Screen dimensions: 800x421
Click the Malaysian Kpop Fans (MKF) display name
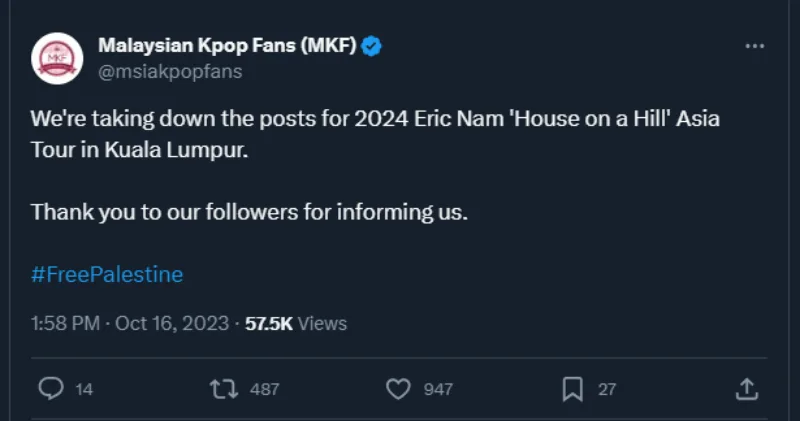click(x=227, y=47)
